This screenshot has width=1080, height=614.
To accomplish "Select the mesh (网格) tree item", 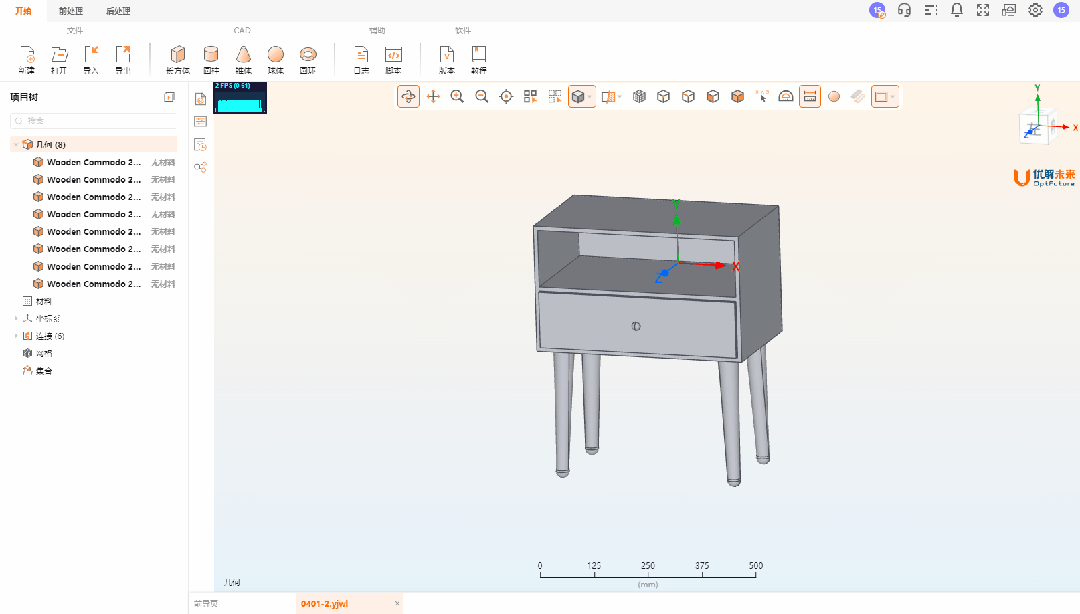I will coord(43,353).
